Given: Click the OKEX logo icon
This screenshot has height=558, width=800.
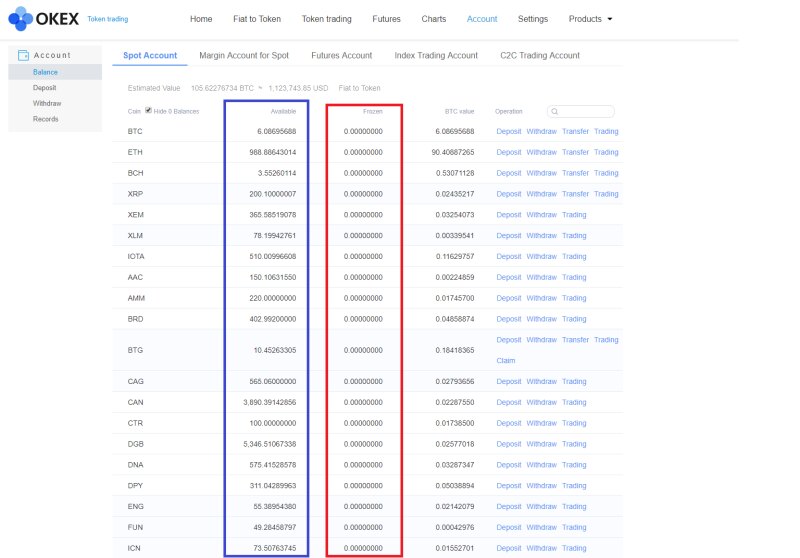Looking at the screenshot, I should click(21, 18).
